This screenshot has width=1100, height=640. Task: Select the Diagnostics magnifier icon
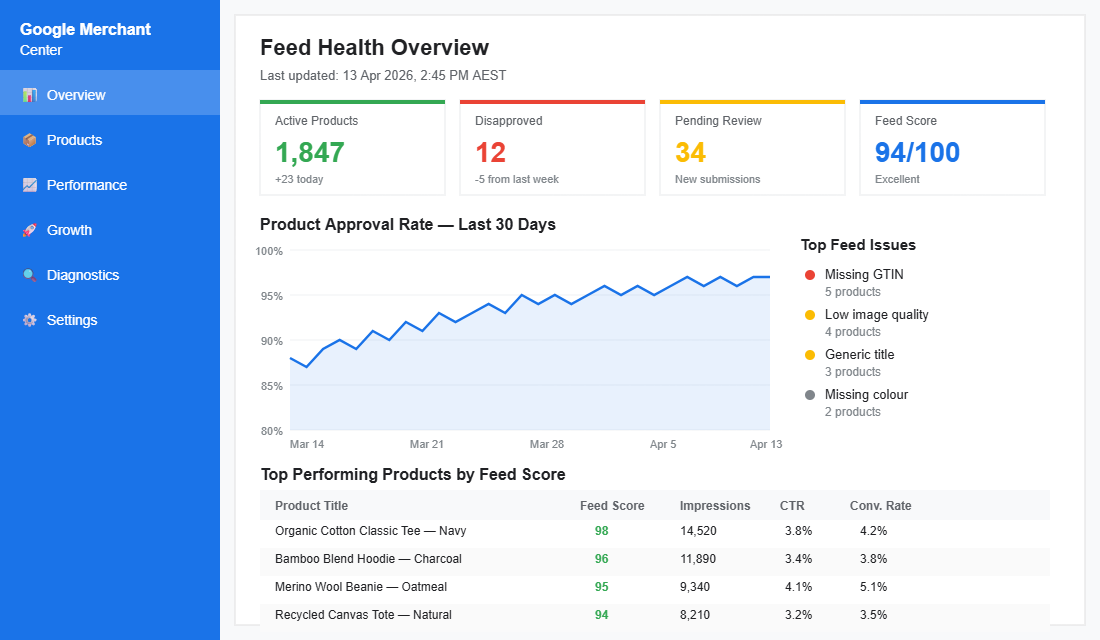(x=30, y=275)
